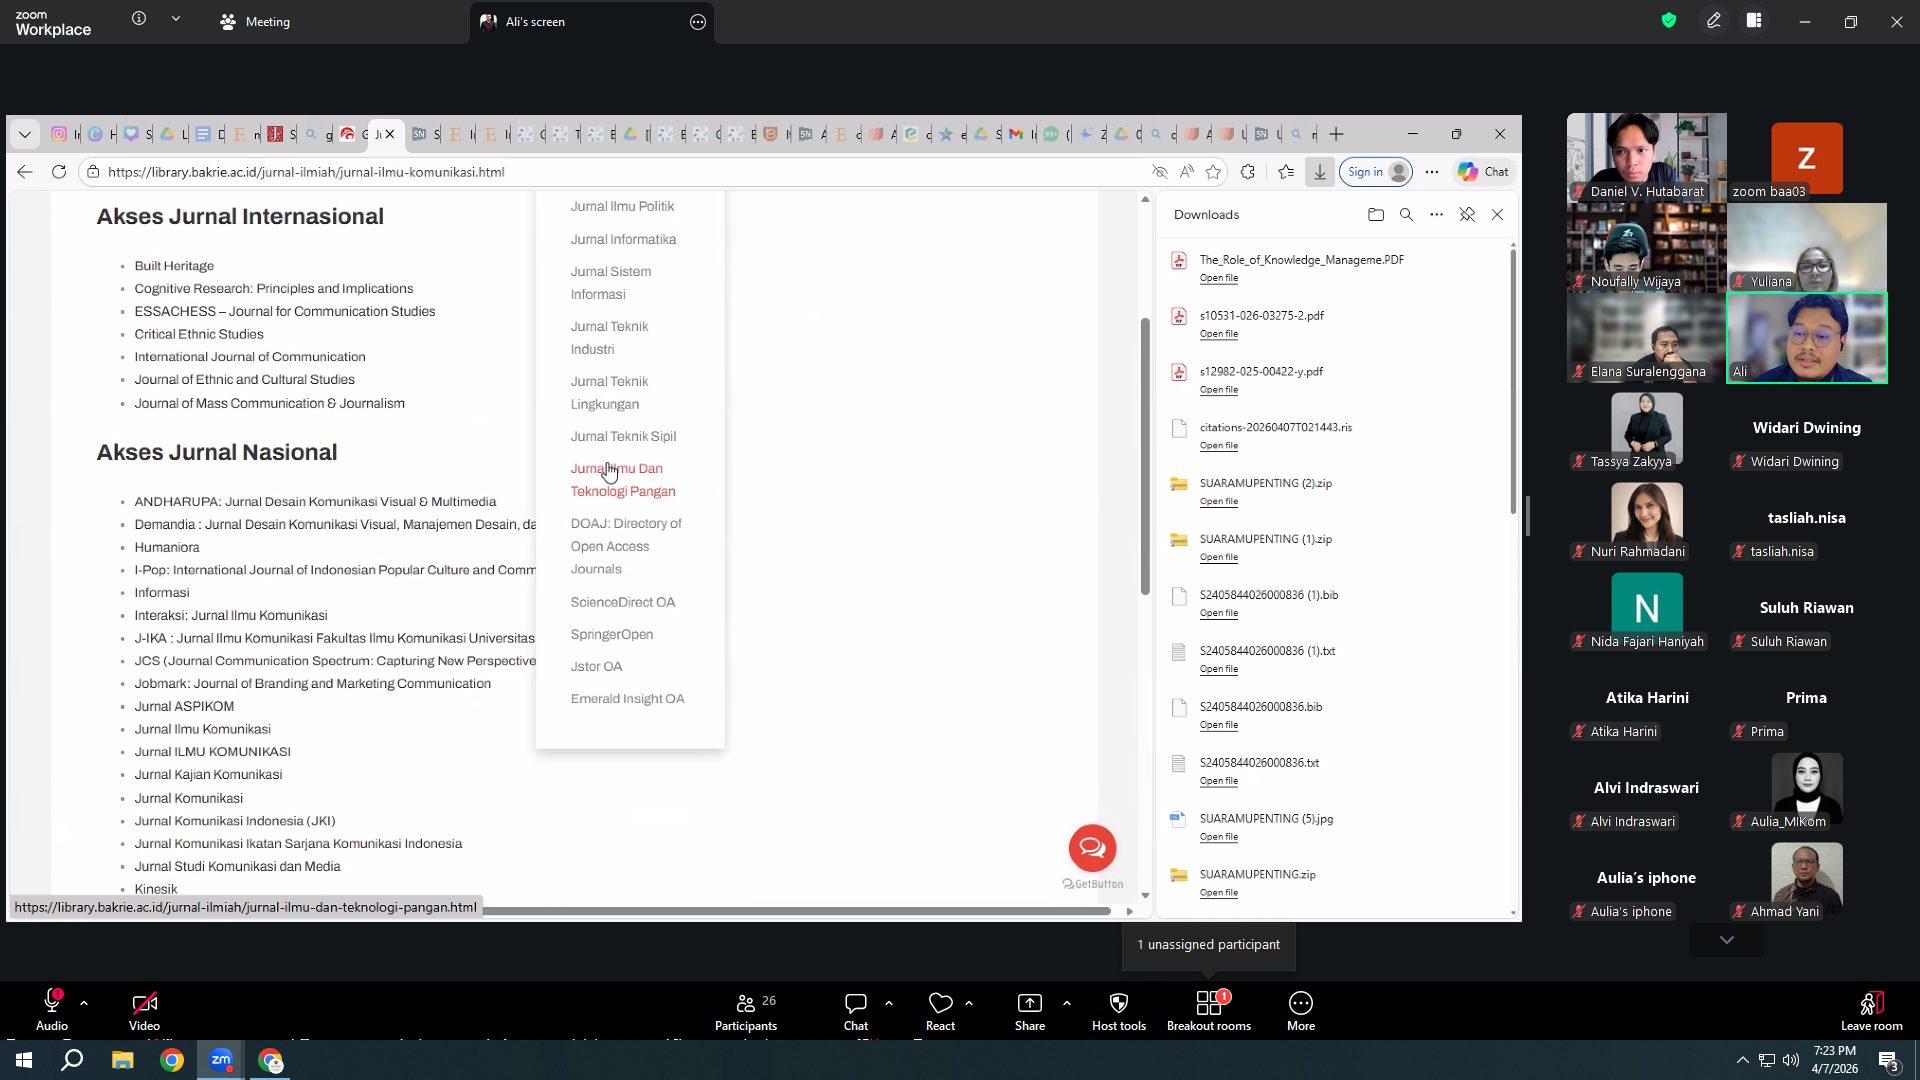Open browser extensions icon

(x=1248, y=172)
